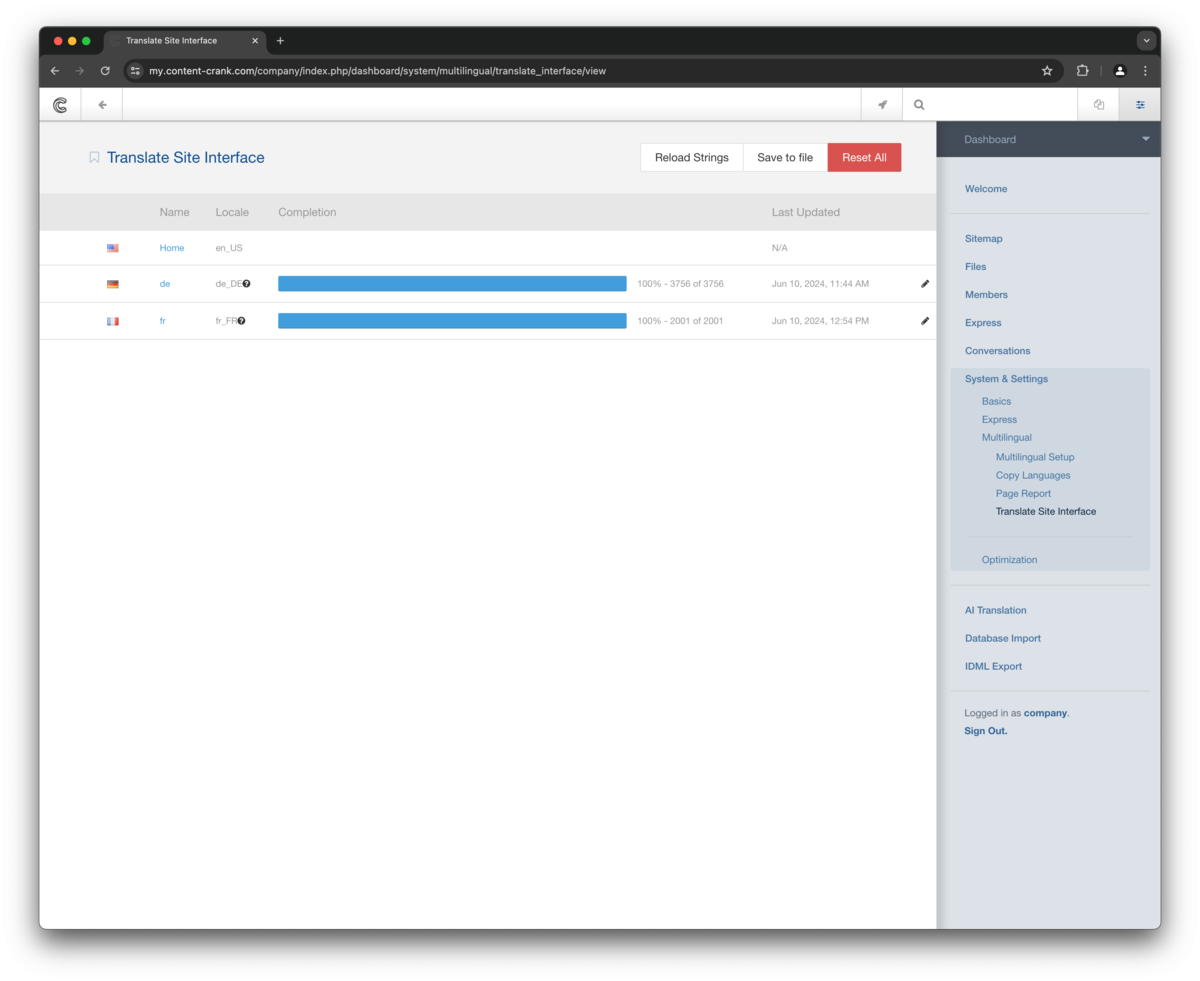Screen dimensions: 1200x981
Task: Open Multilingual Setup page
Action: 1035,457
